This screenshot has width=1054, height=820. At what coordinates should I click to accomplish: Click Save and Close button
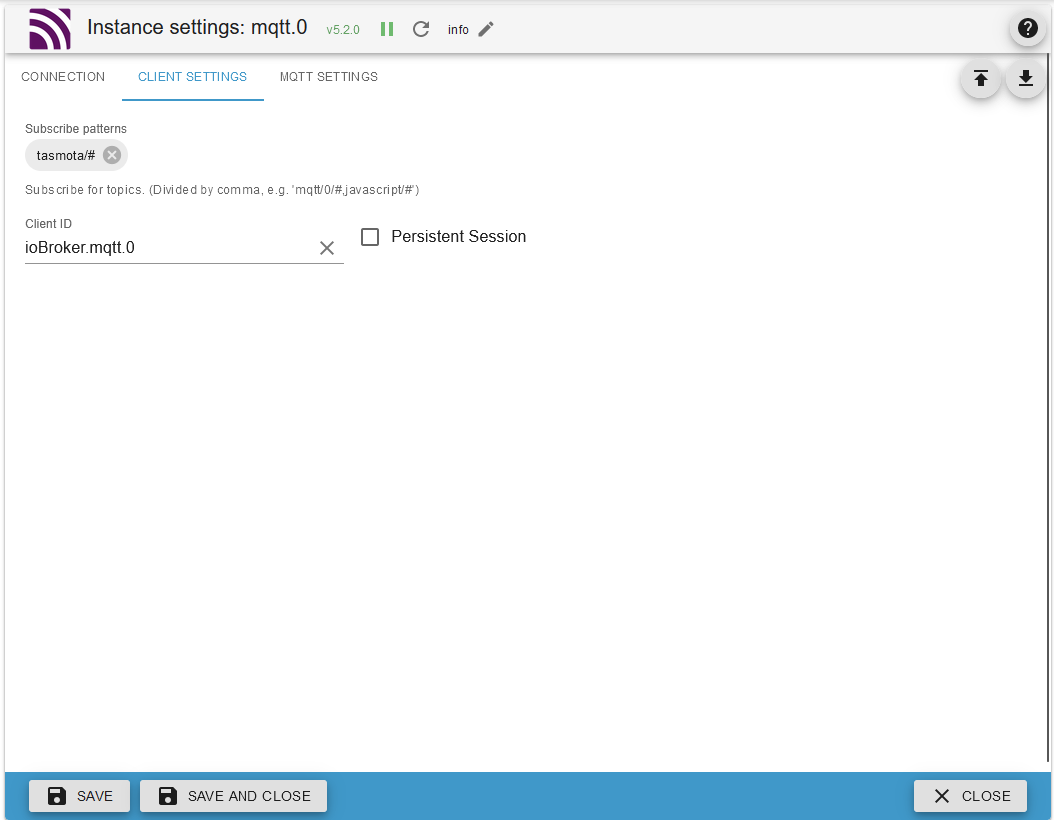tap(233, 796)
